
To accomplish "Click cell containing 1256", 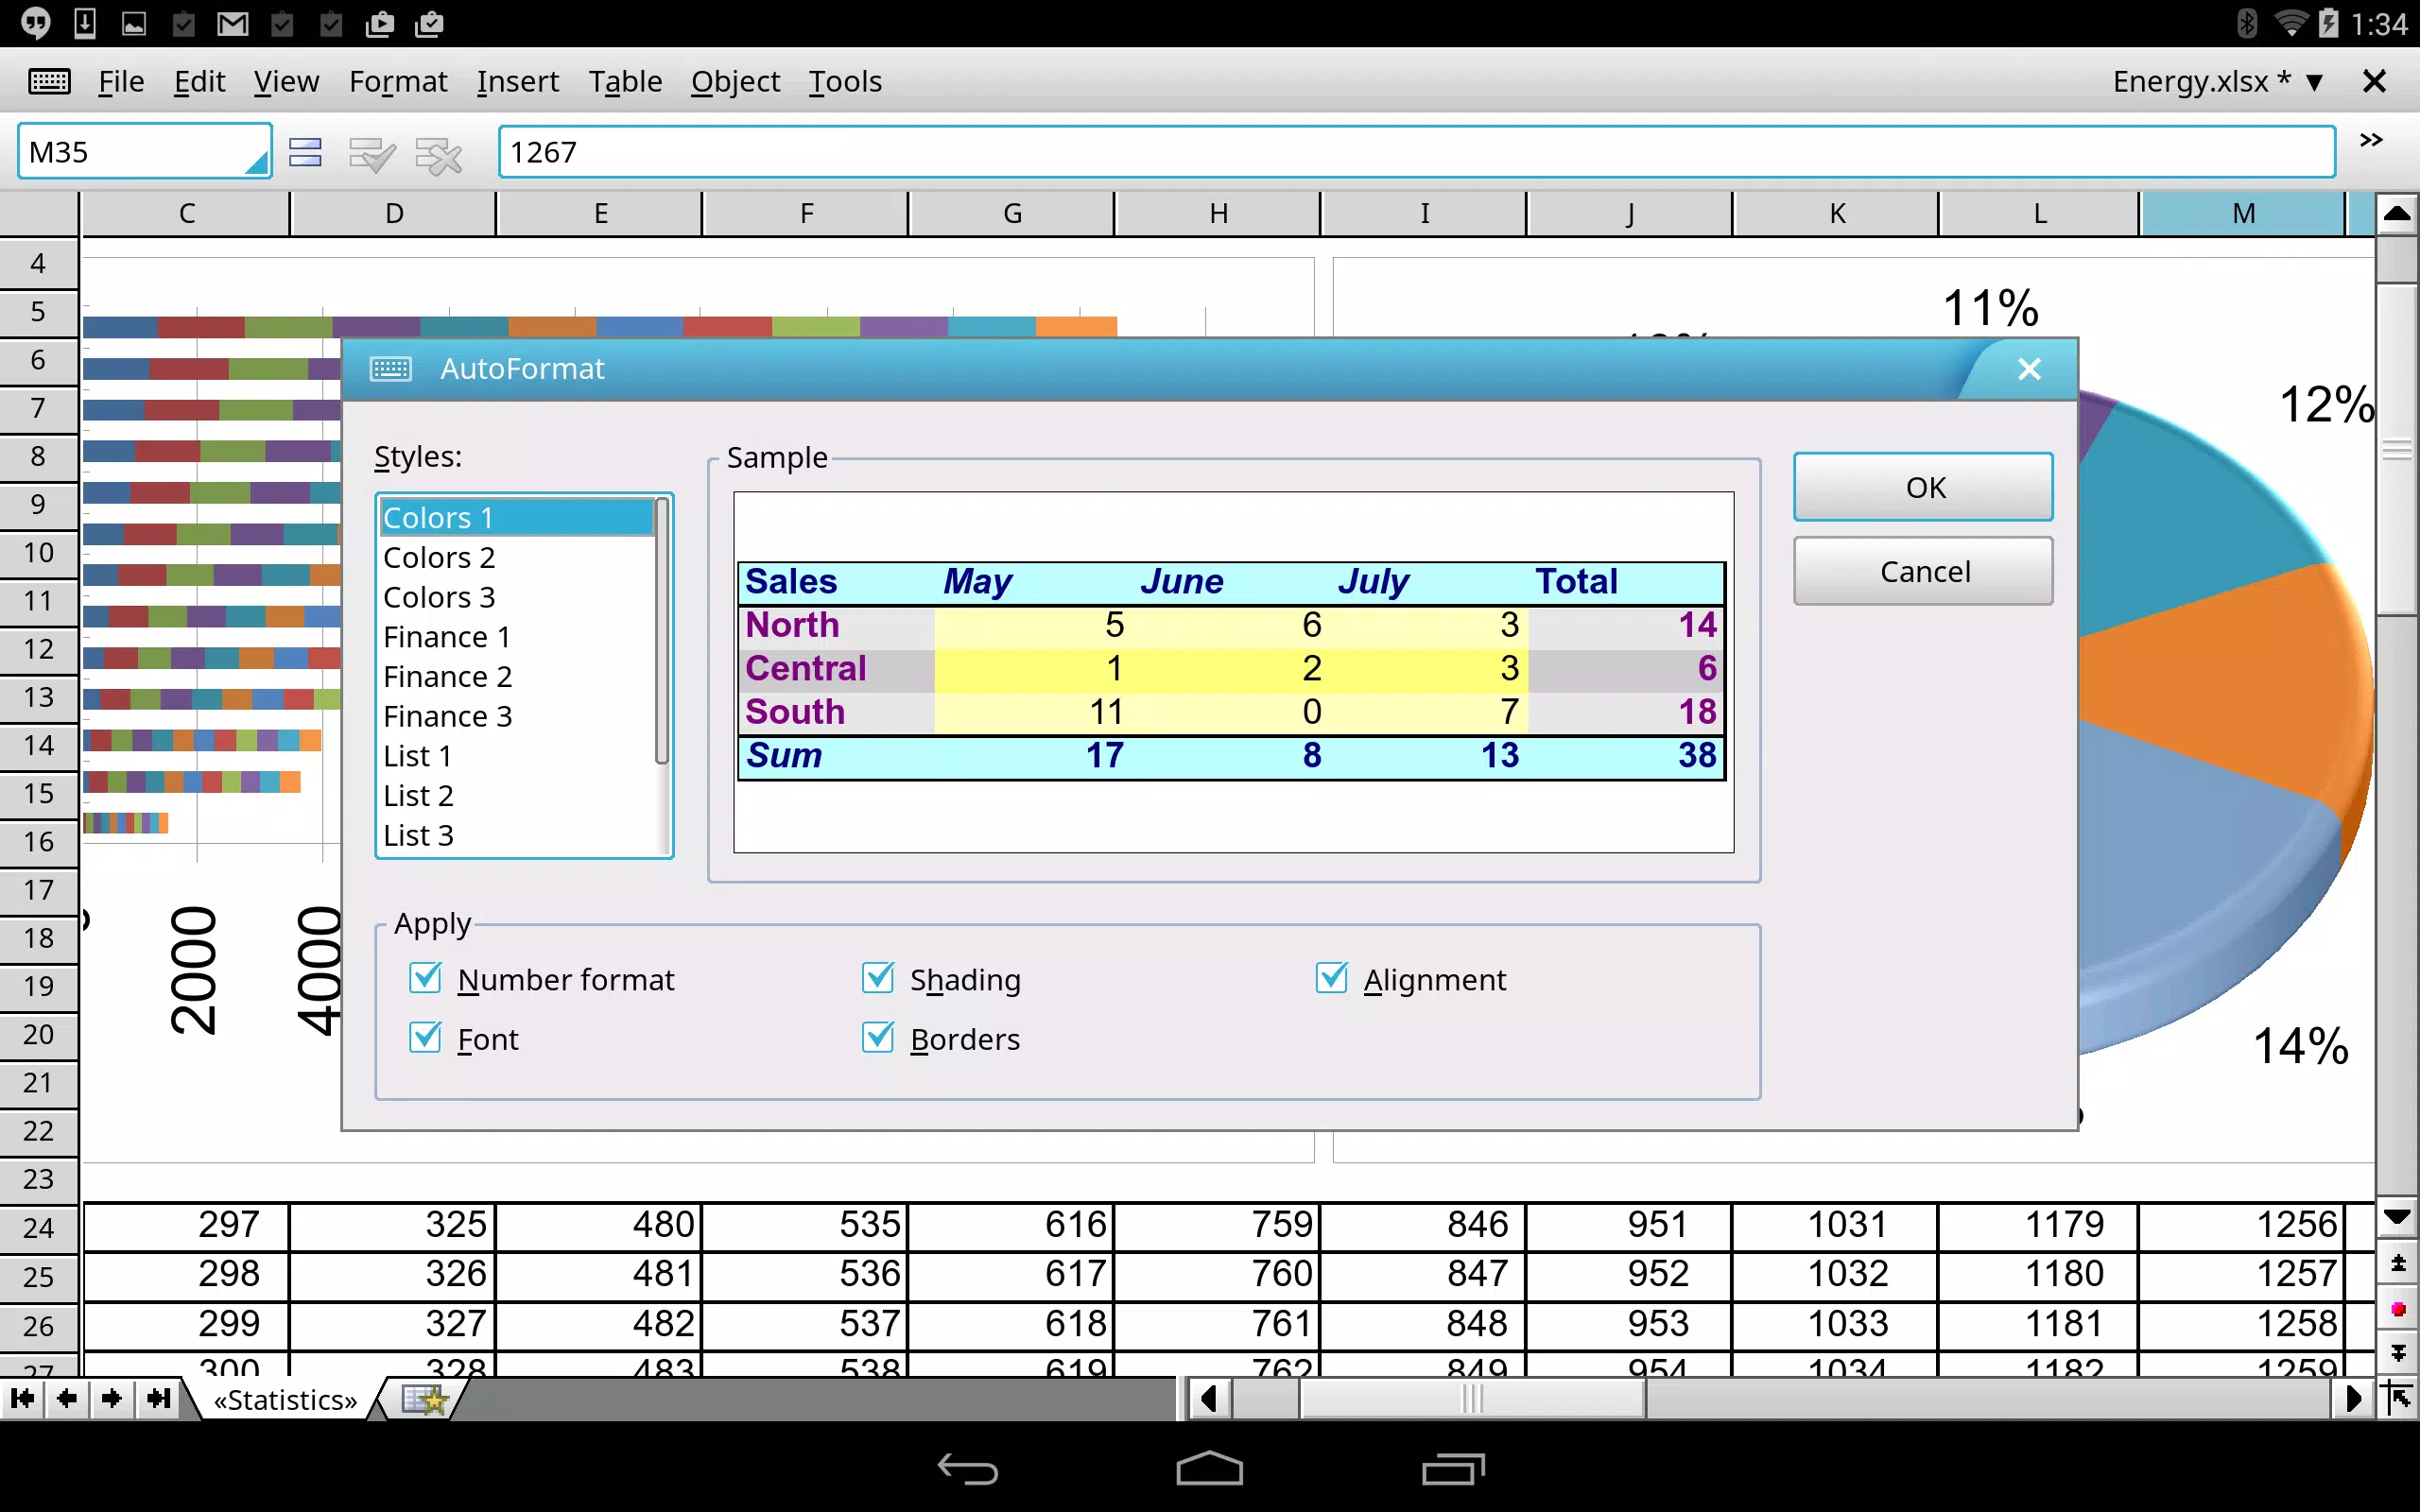I will point(2241,1225).
